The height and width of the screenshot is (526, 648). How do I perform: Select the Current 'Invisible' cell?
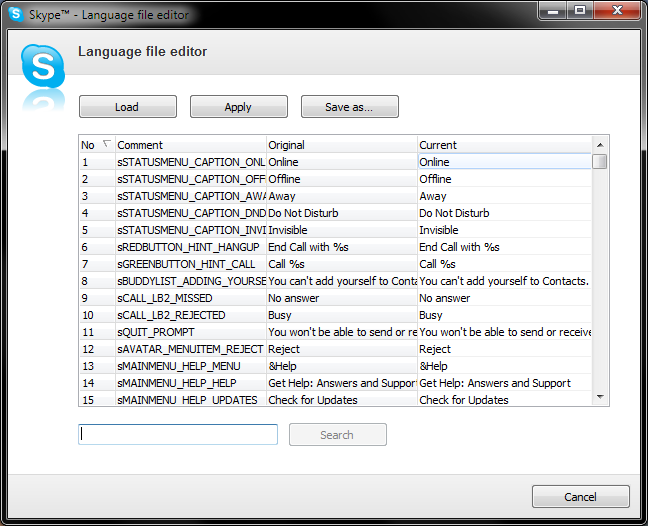click(x=505, y=230)
